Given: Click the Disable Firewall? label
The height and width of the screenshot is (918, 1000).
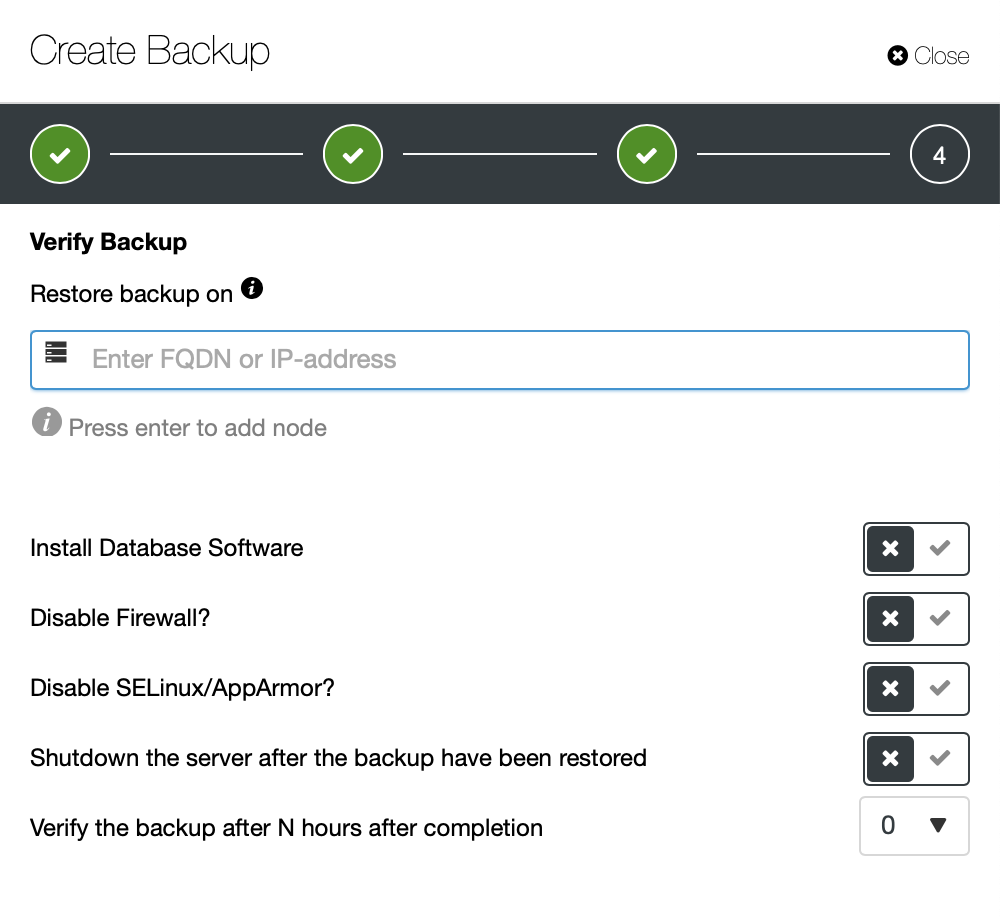Looking at the screenshot, I should tap(120, 618).
